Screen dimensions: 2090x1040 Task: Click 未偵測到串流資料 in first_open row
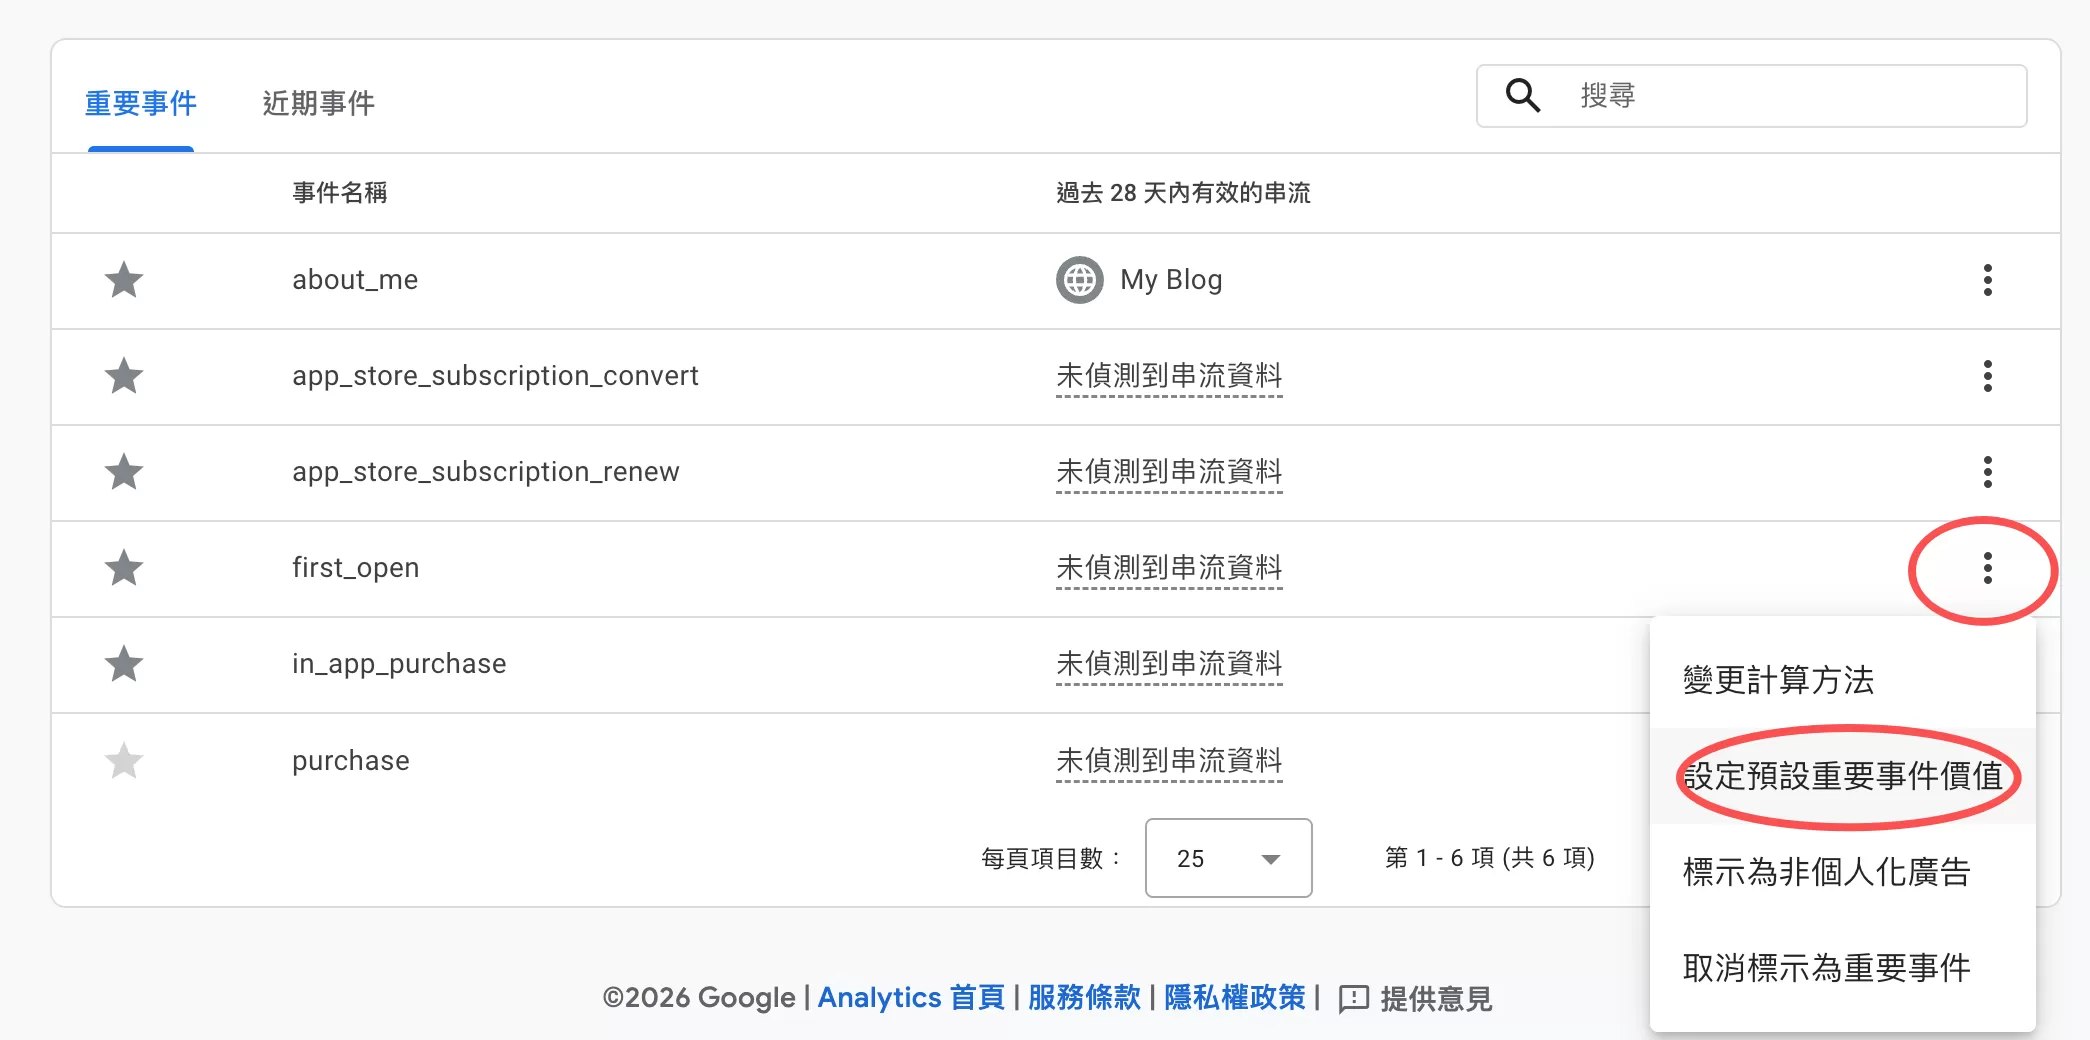[x=1169, y=568]
